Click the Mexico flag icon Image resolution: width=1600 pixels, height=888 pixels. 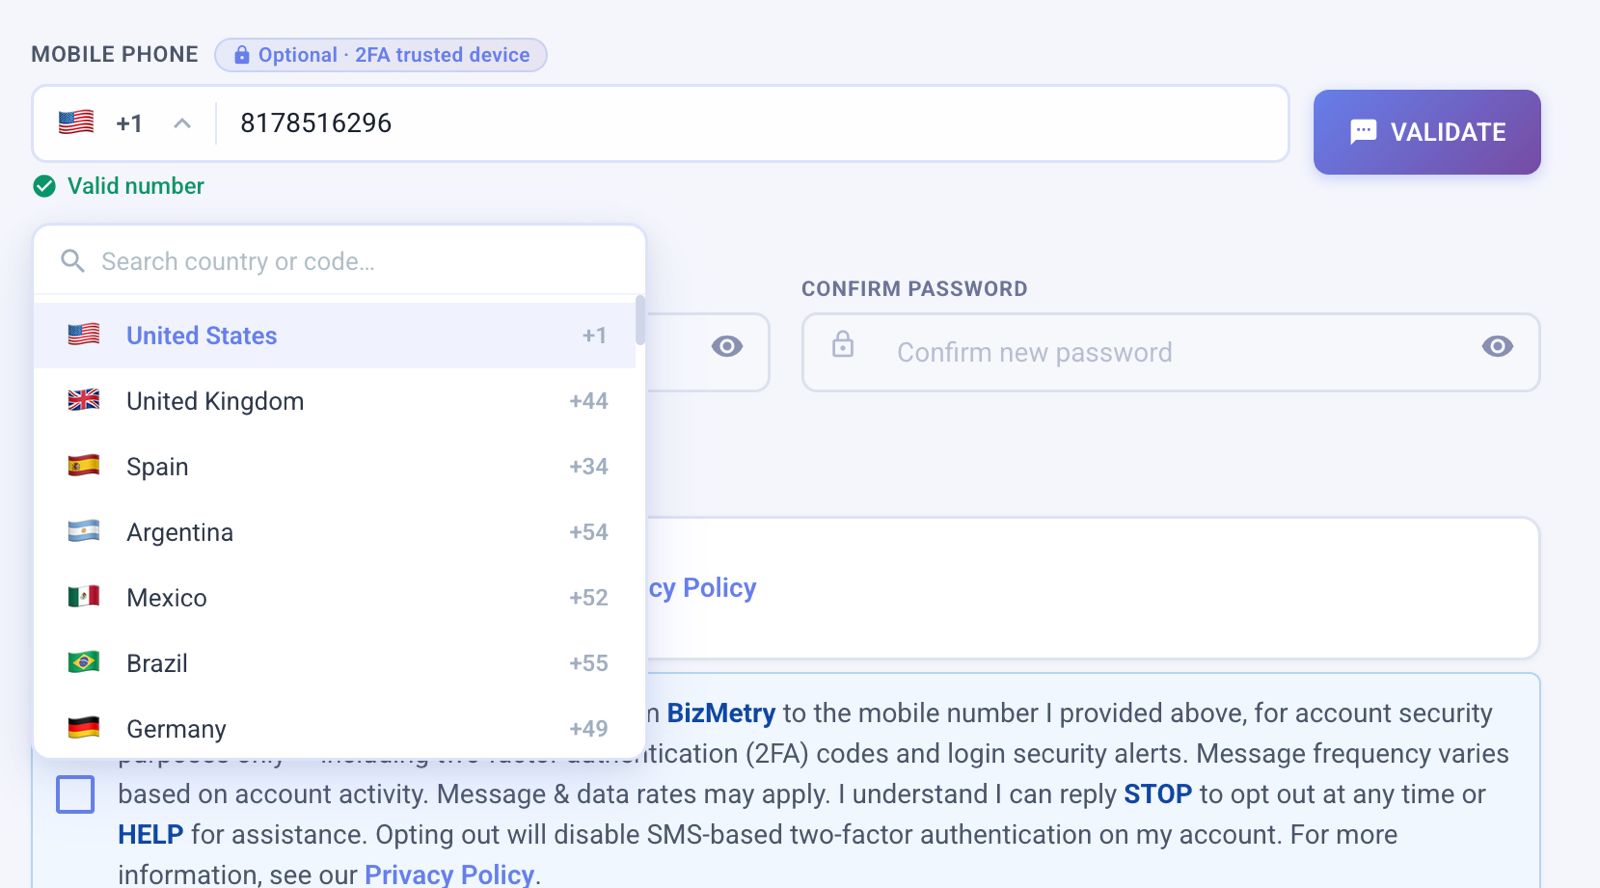(84, 596)
